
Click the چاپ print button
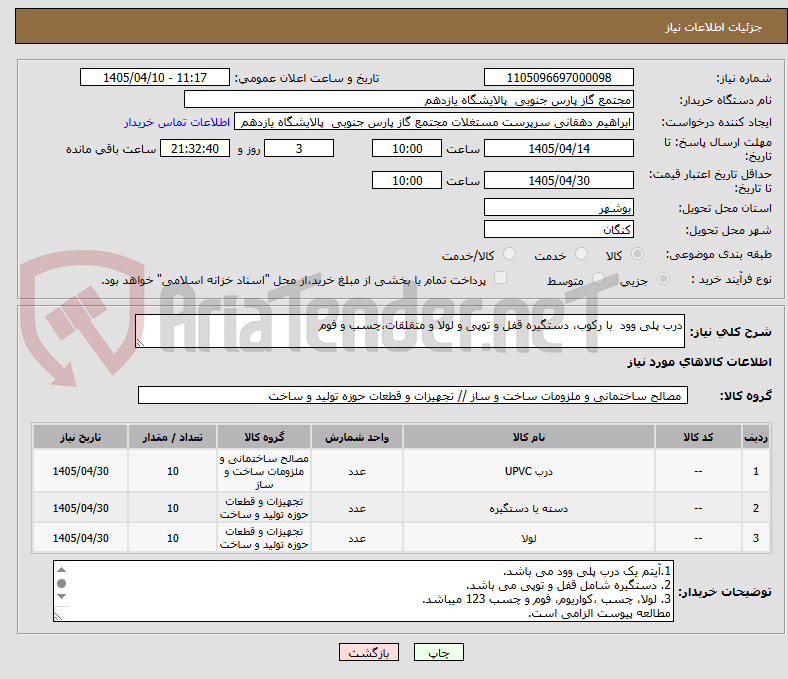click(x=438, y=652)
